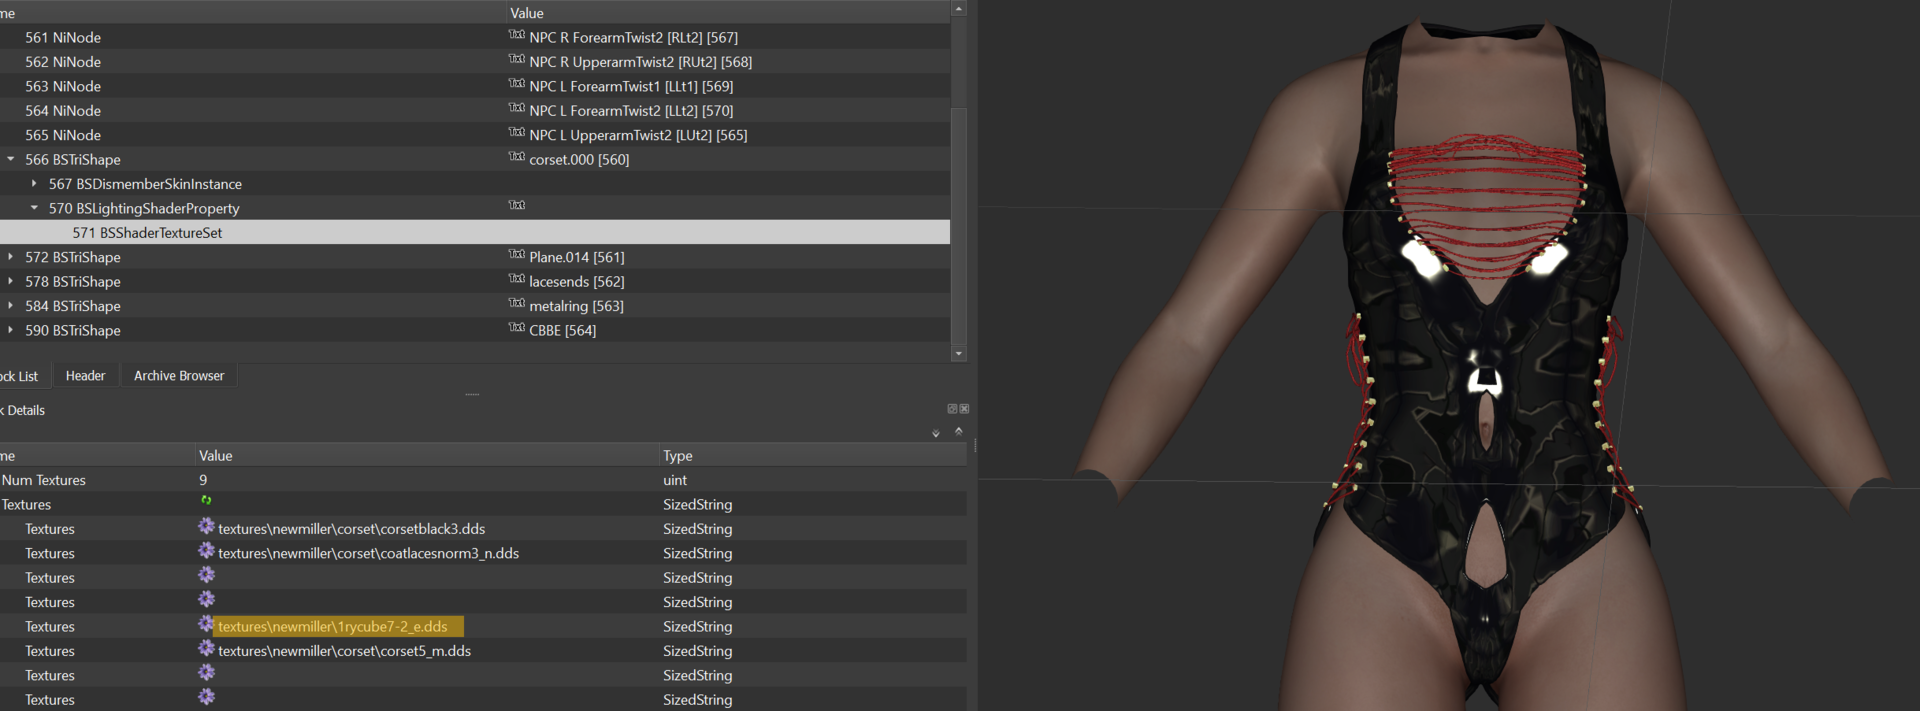Image resolution: width=1920 pixels, height=711 pixels.
Task: Click the metalring [563] value
Action: click(x=576, y=306)
